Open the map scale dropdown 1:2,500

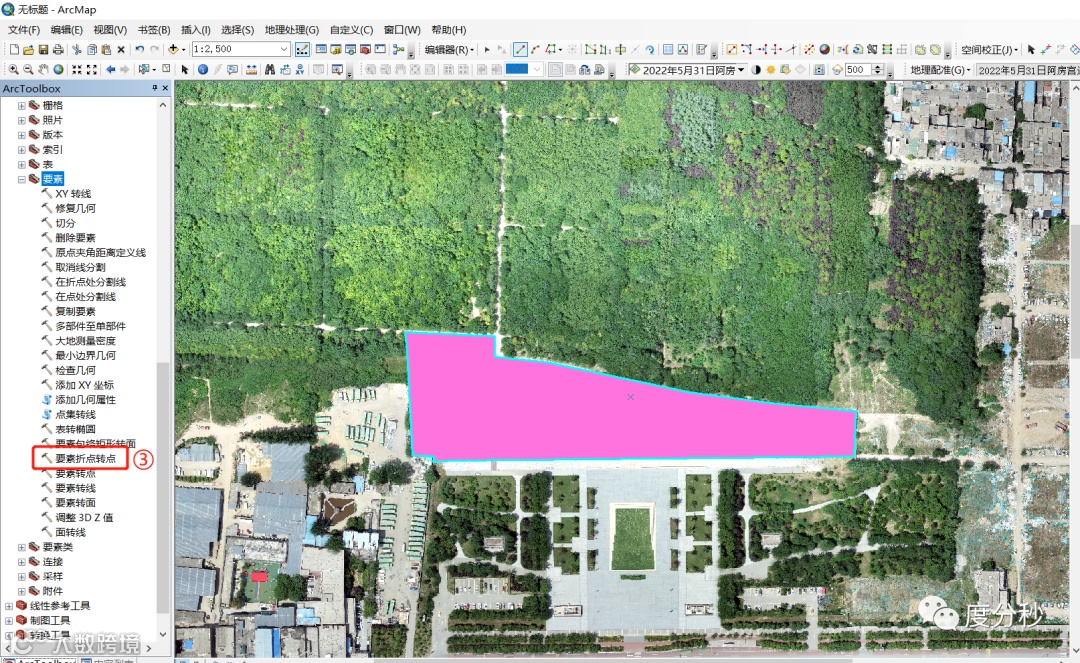click(x=283, y=50)
